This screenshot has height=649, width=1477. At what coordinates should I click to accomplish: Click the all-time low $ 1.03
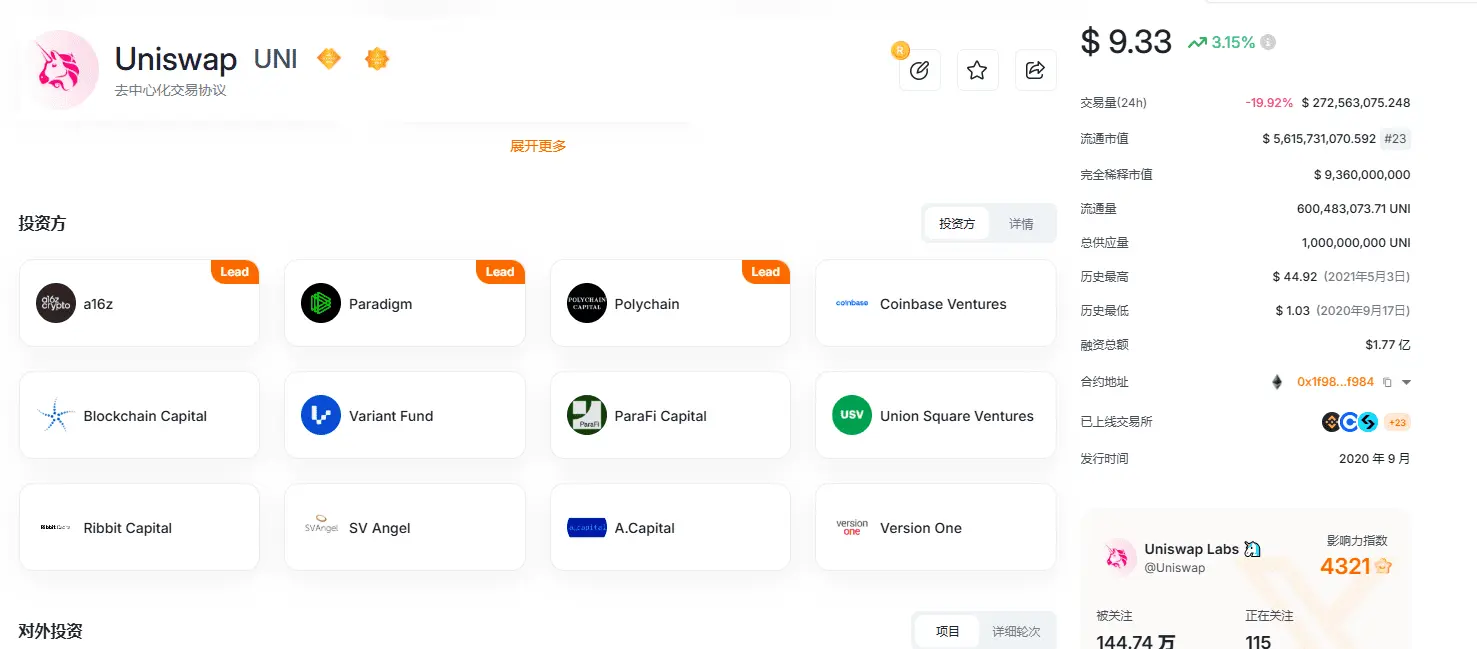1293,311
